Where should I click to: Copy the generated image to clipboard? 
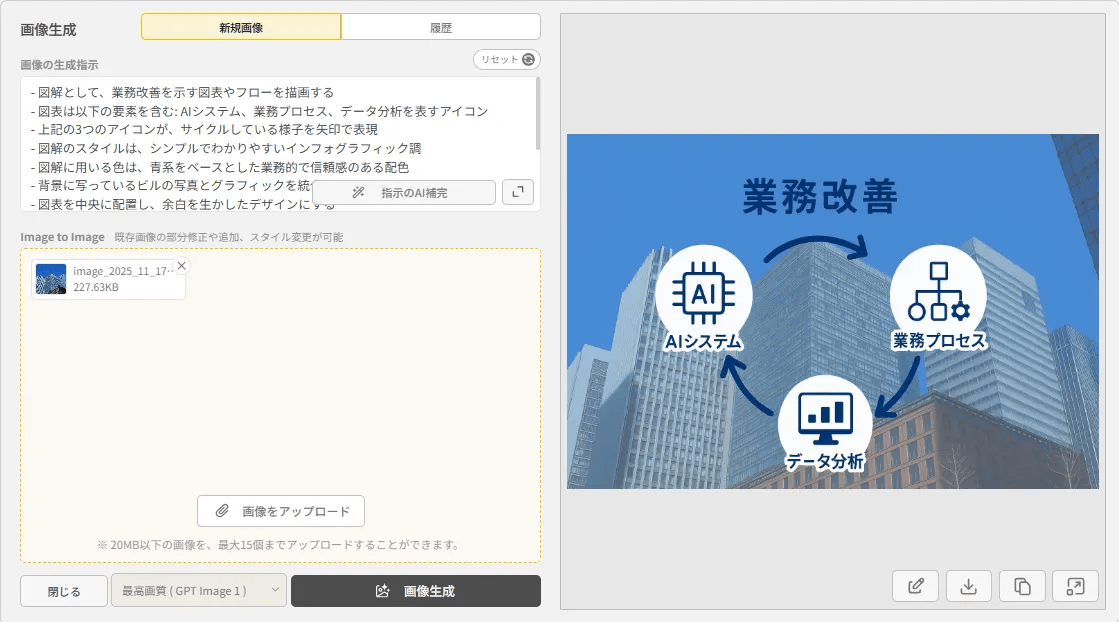pos(1022,586)
